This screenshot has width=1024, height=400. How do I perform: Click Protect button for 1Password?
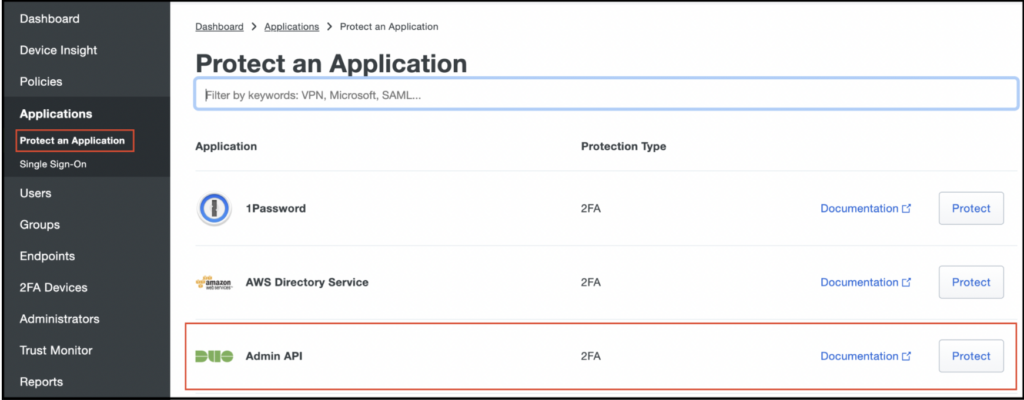(x=971, y=208)
